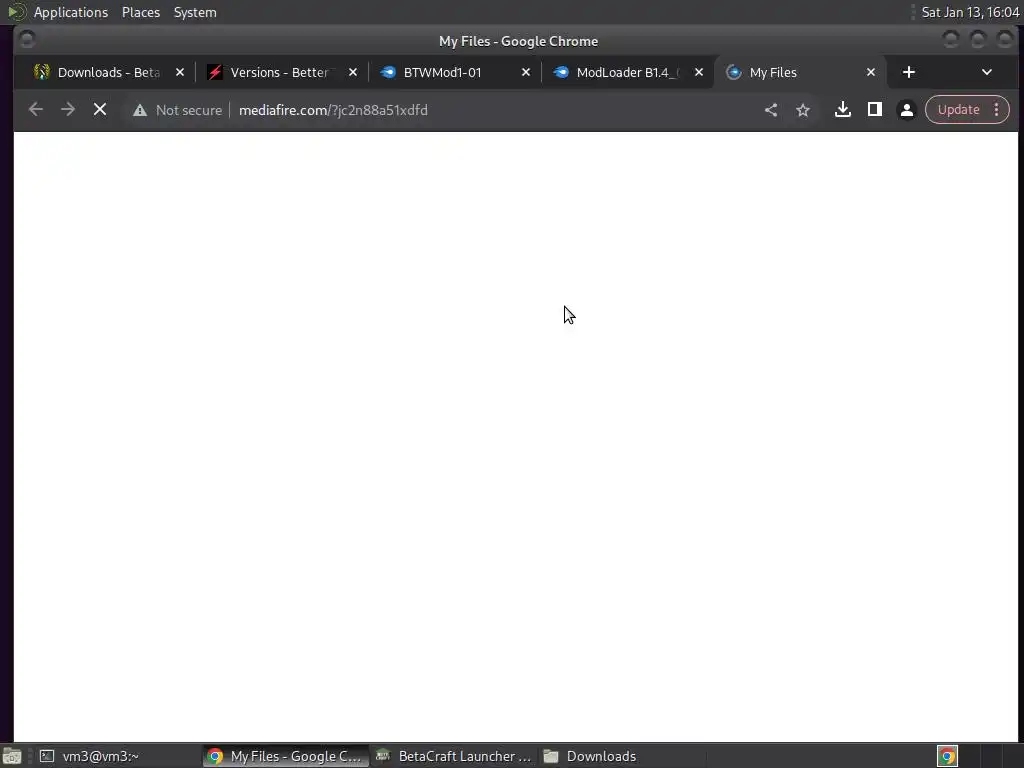Click the date and time clock
The width and height of the screenshot is (1024, 768).
(x=970, y=12)
